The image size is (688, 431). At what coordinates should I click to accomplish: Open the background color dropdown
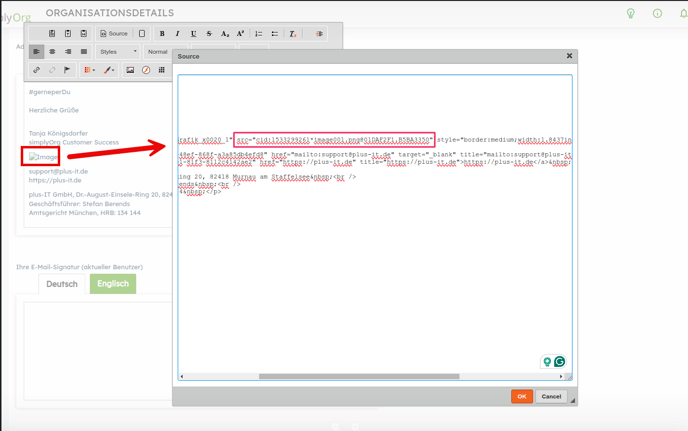(109, 70)
